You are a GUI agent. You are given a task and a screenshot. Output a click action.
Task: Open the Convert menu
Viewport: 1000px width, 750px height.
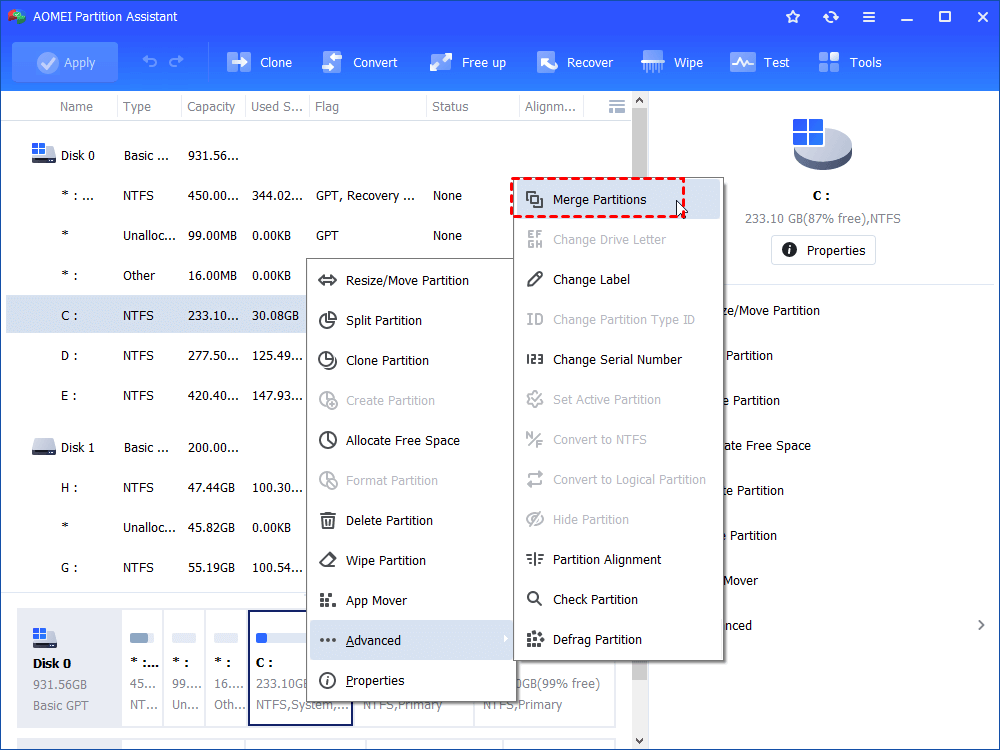tap(360, 62)
